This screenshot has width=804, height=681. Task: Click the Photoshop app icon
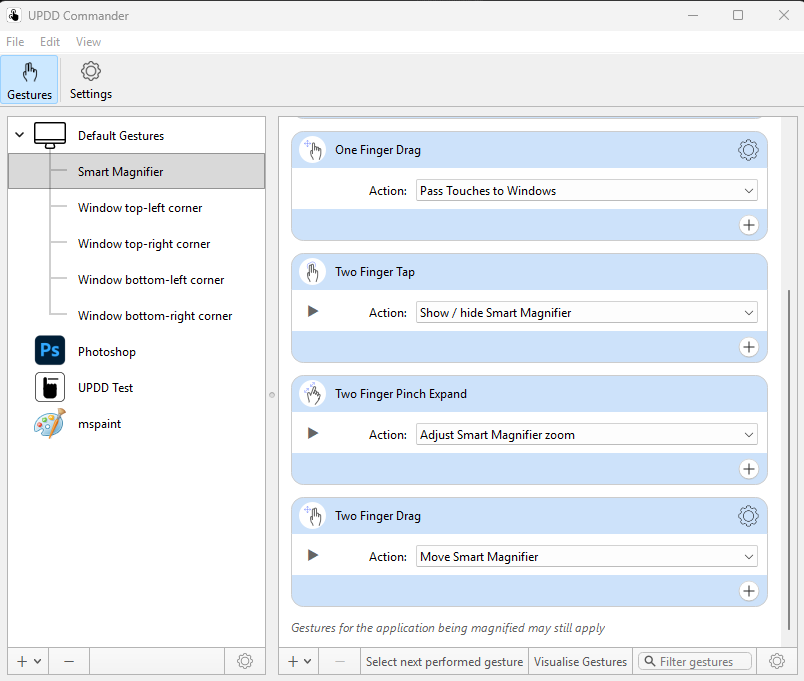(x=50, y=350)
